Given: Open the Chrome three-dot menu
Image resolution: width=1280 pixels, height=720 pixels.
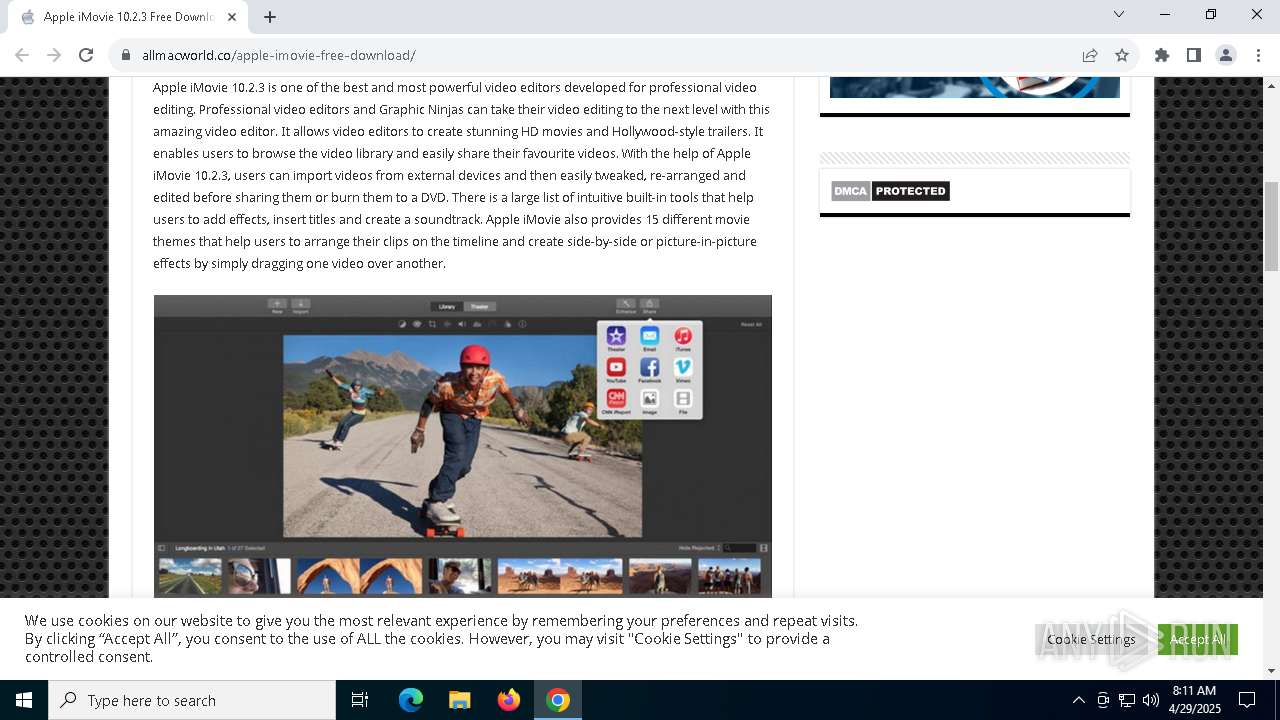Looking at the screenshot, I should [x=1258, y=55].
